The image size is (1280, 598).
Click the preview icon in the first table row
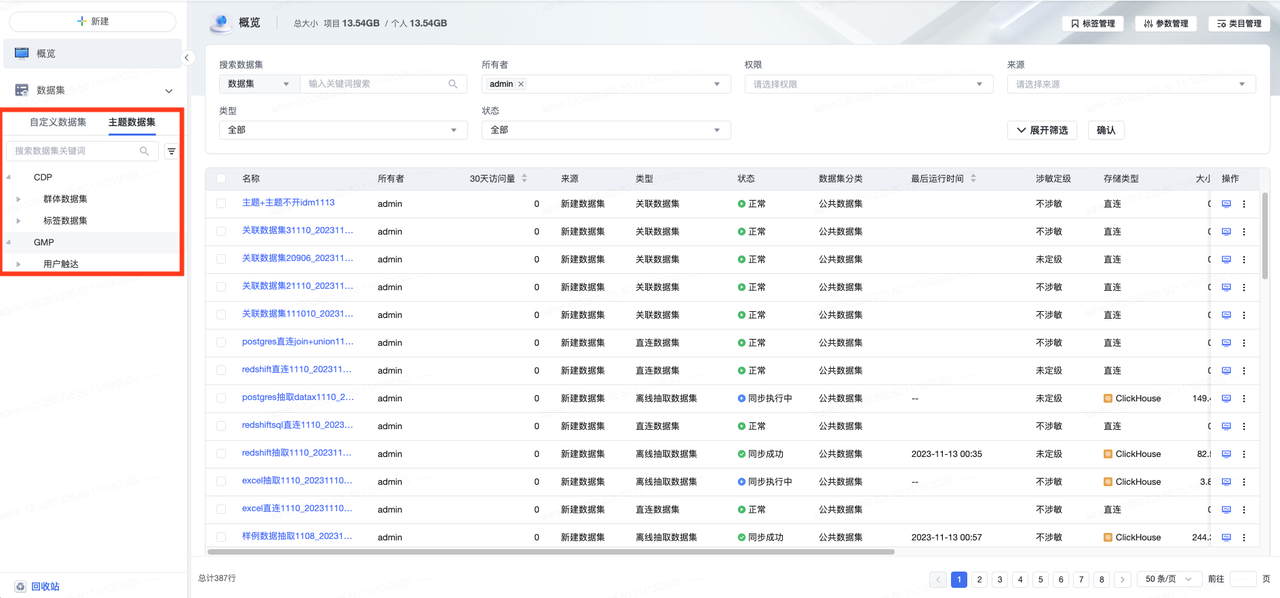(1227, 203)
